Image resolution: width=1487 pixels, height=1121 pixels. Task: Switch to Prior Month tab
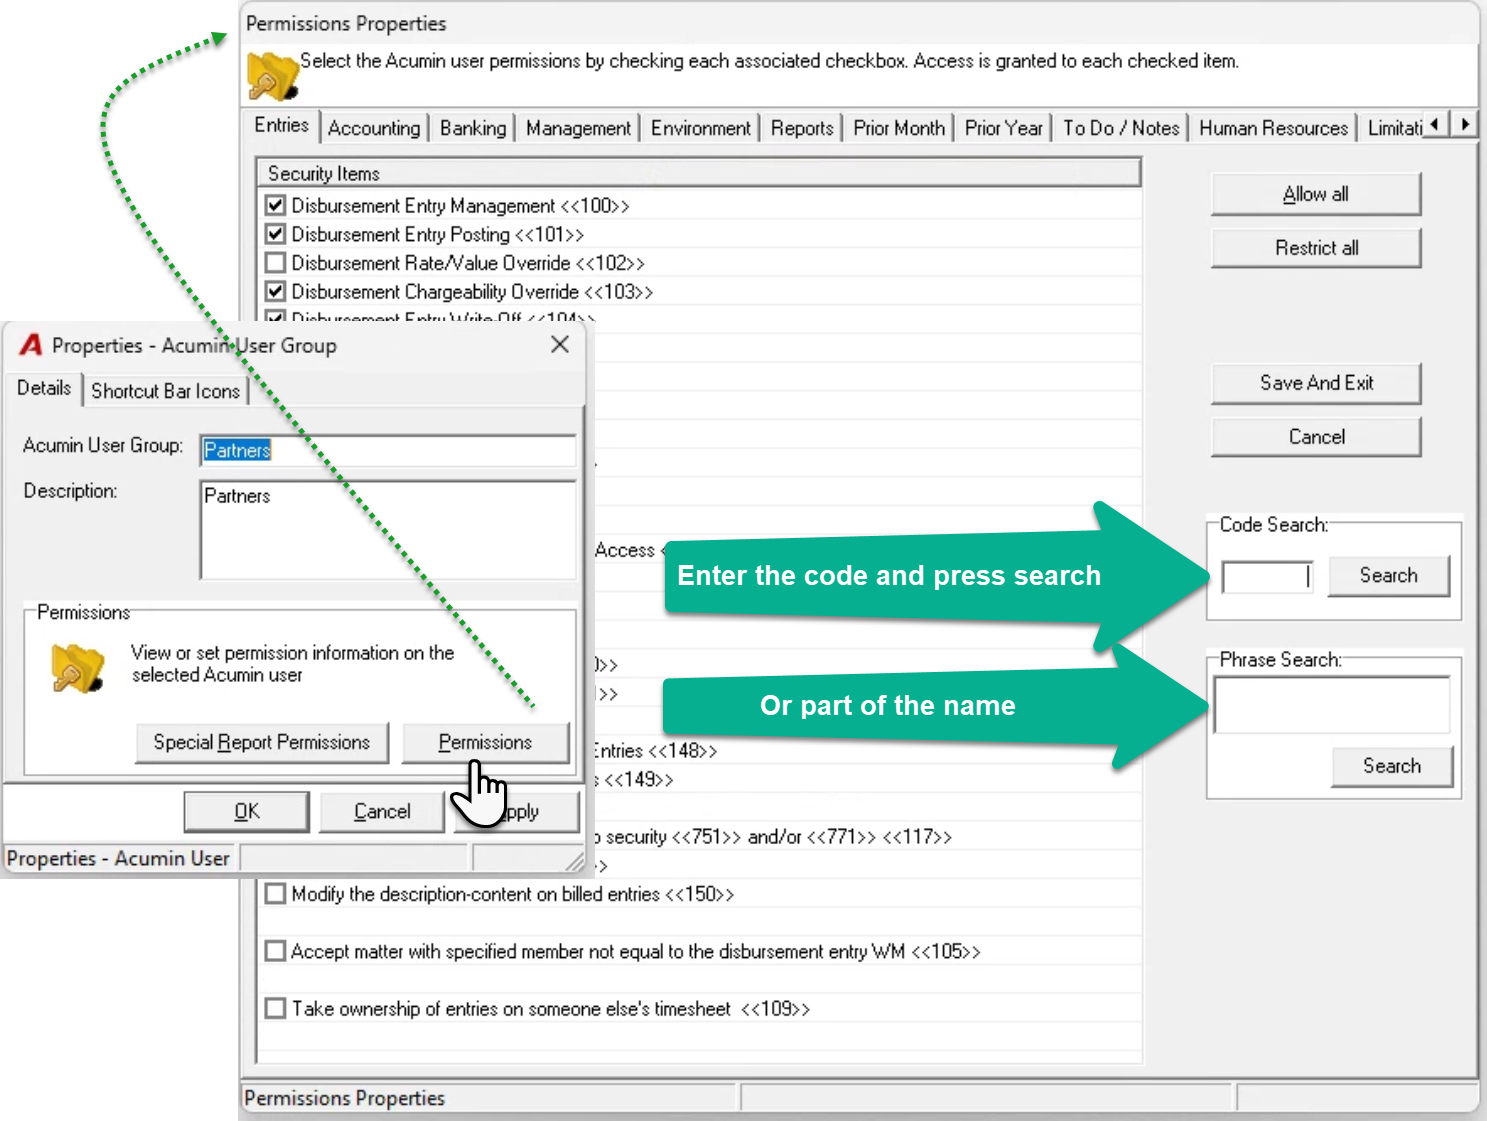899,128
